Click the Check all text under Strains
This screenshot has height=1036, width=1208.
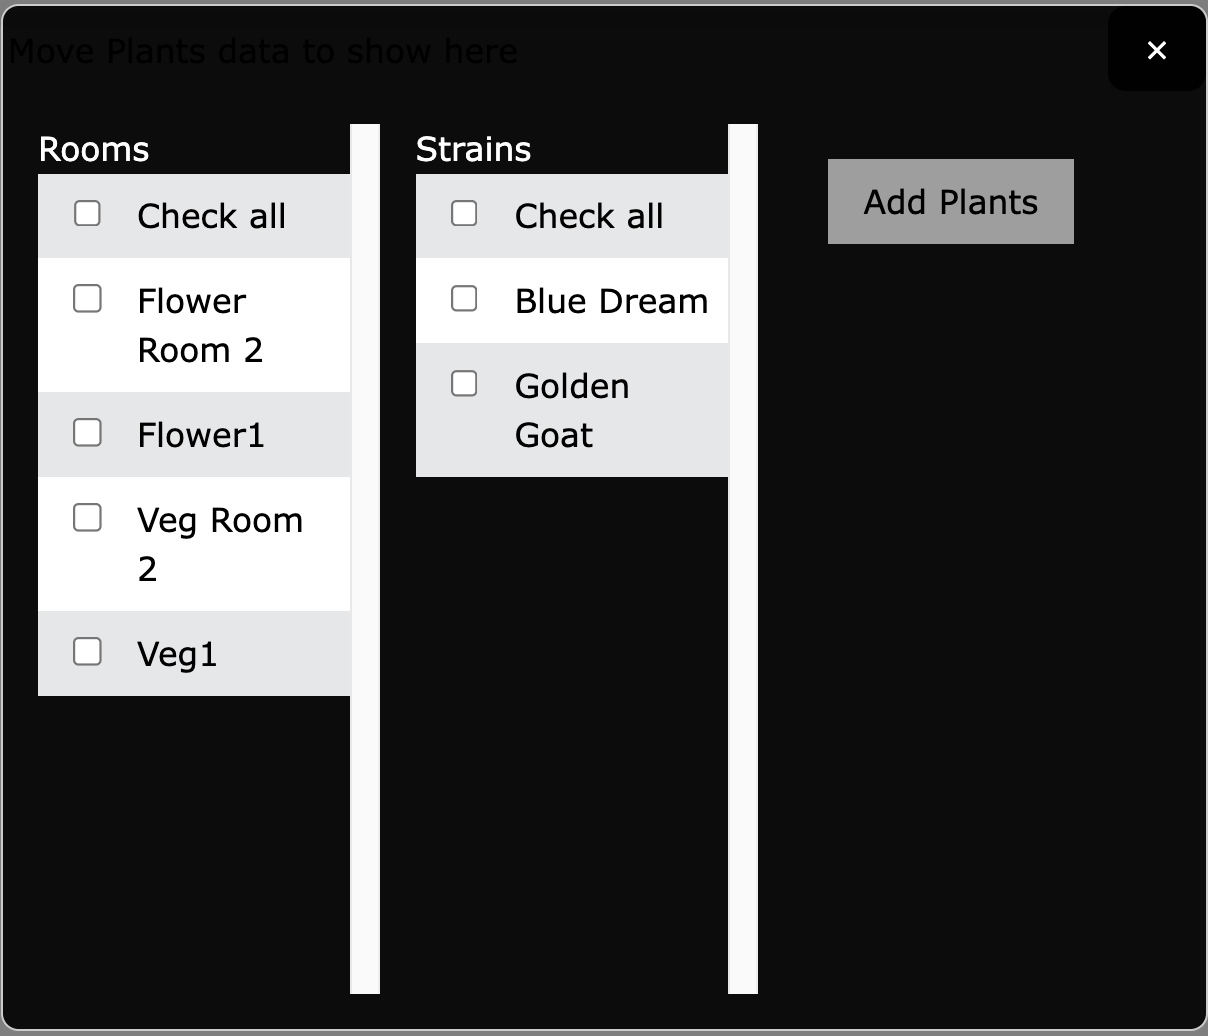(x=589, y=216)
